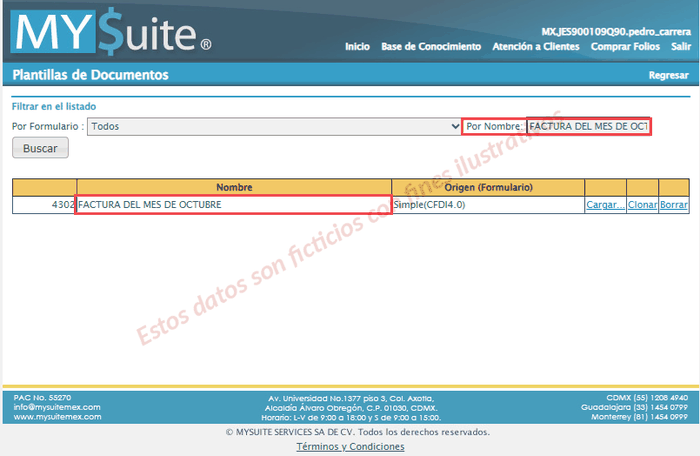Viewport: 700px width, 456px height.
Task: Click the Buscar button
Action: point(40,148)
